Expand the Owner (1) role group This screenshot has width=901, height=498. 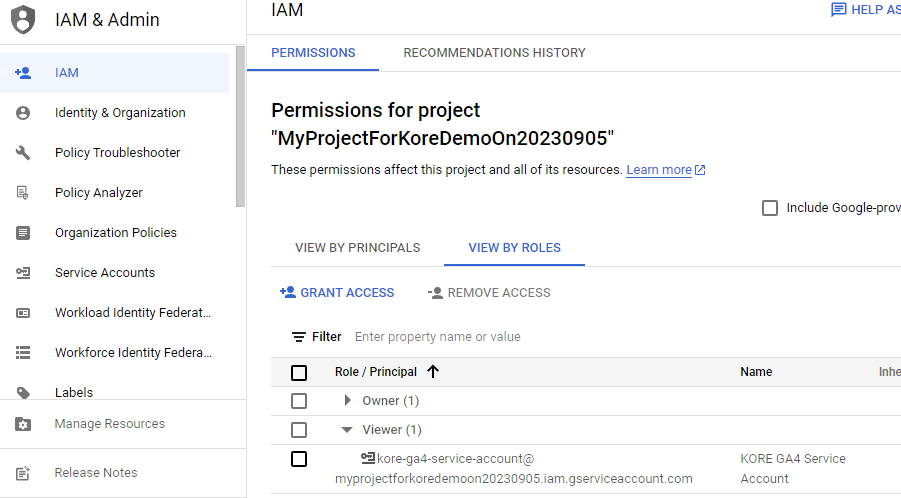348,401
